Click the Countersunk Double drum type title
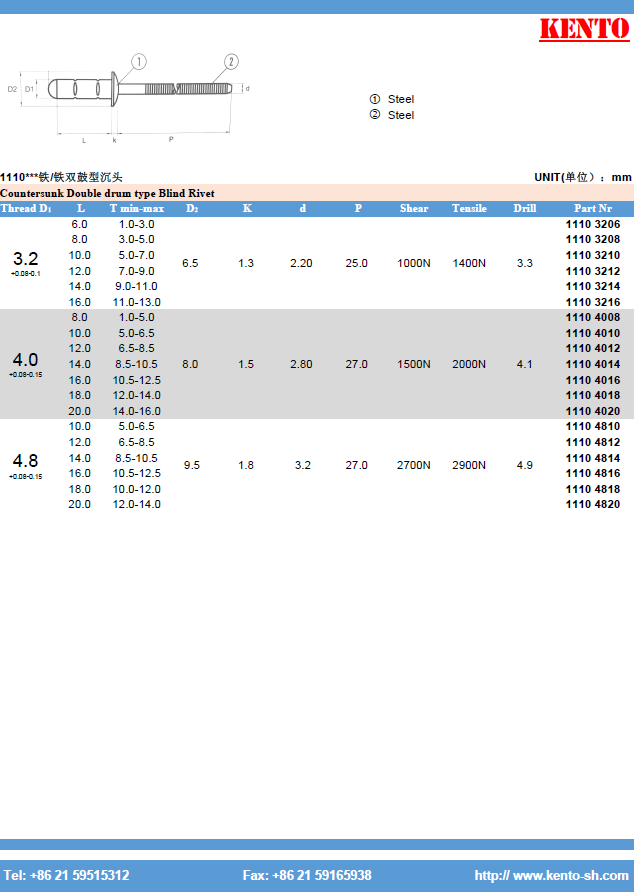The image size is (635, 893). coord(107,193)
